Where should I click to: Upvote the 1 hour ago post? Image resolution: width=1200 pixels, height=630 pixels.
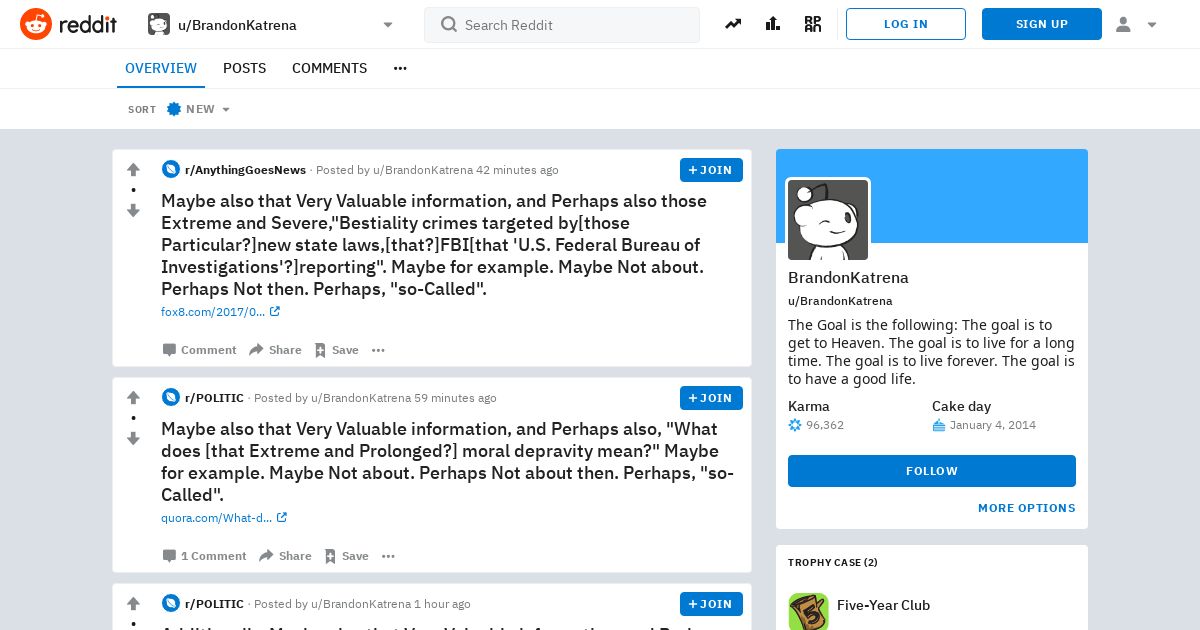(x=133, y=603)
